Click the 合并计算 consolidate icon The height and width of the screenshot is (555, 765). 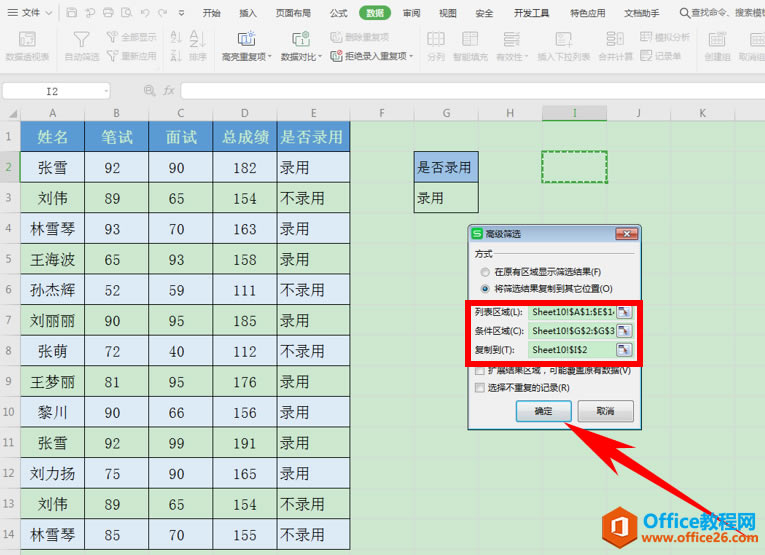(615, 39)
